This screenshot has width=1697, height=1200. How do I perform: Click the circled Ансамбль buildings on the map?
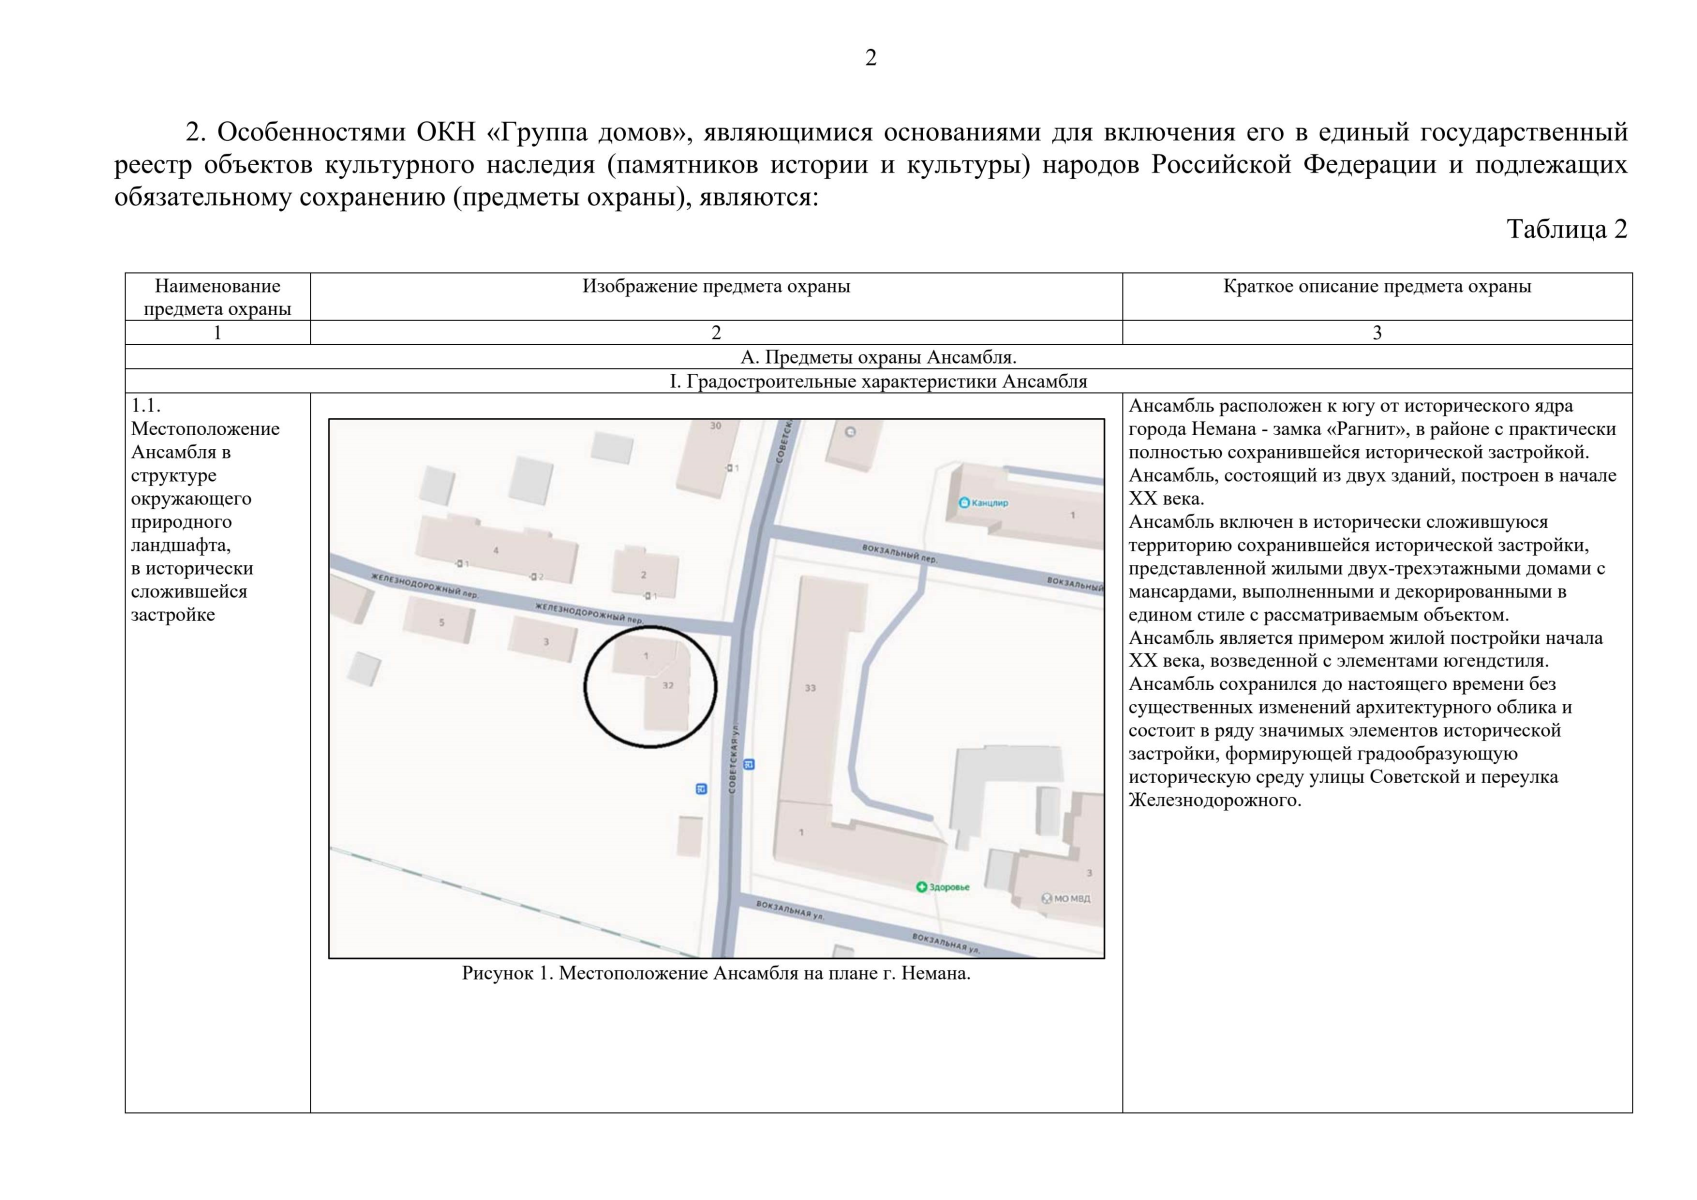point(651,687)
